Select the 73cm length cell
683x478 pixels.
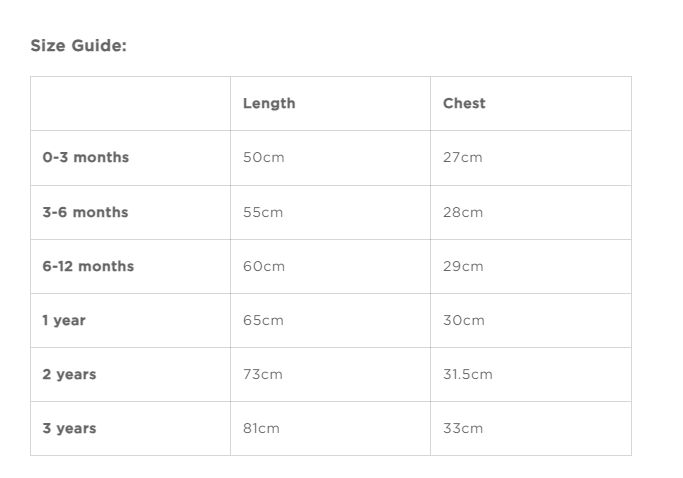[263, 374]
